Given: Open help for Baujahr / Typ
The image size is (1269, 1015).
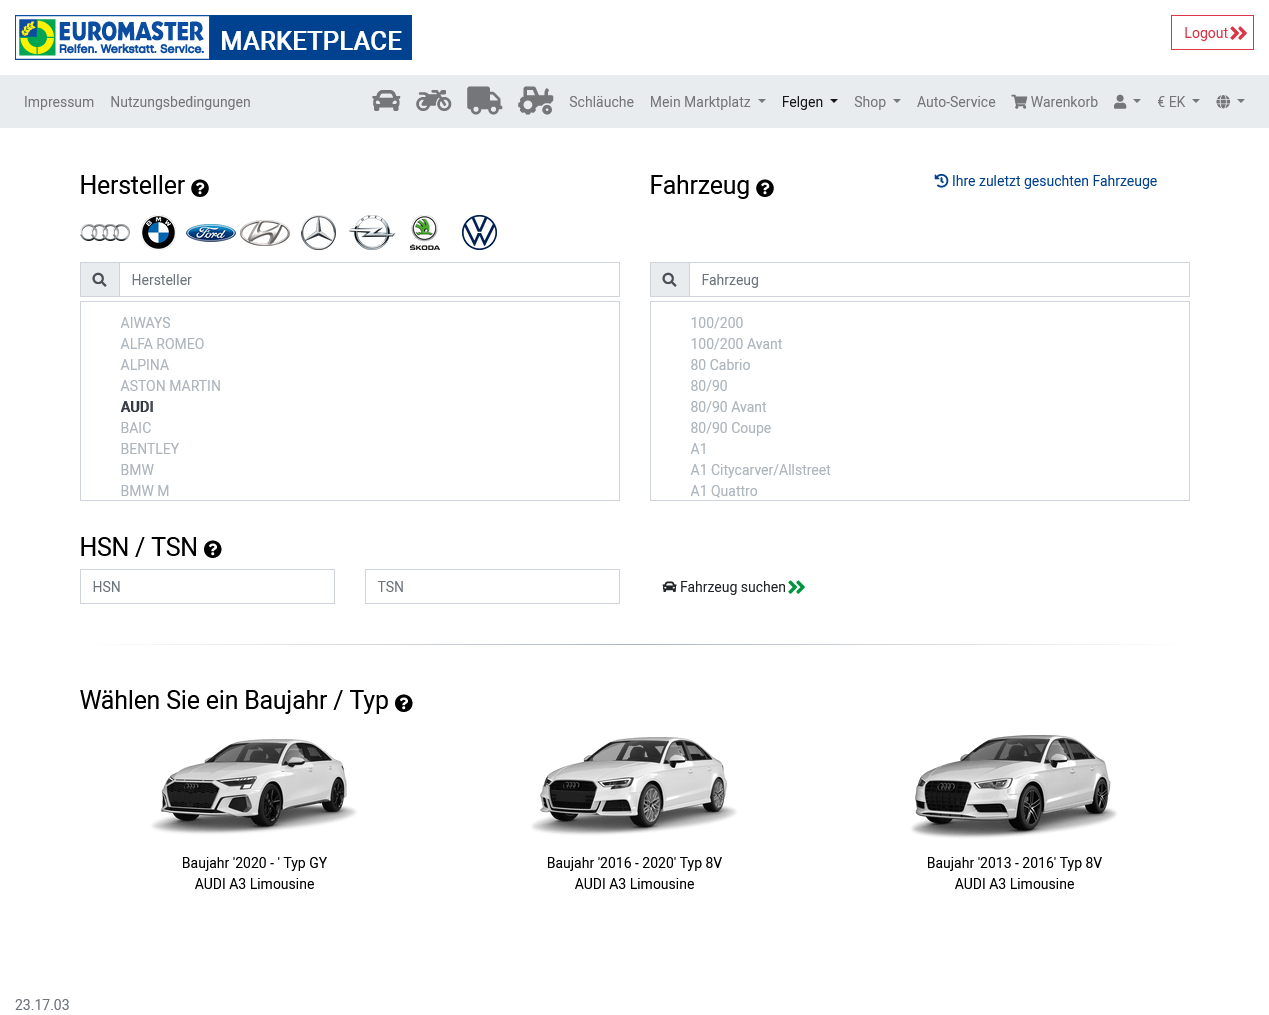Looking at the screenshot, I should 404,703.
